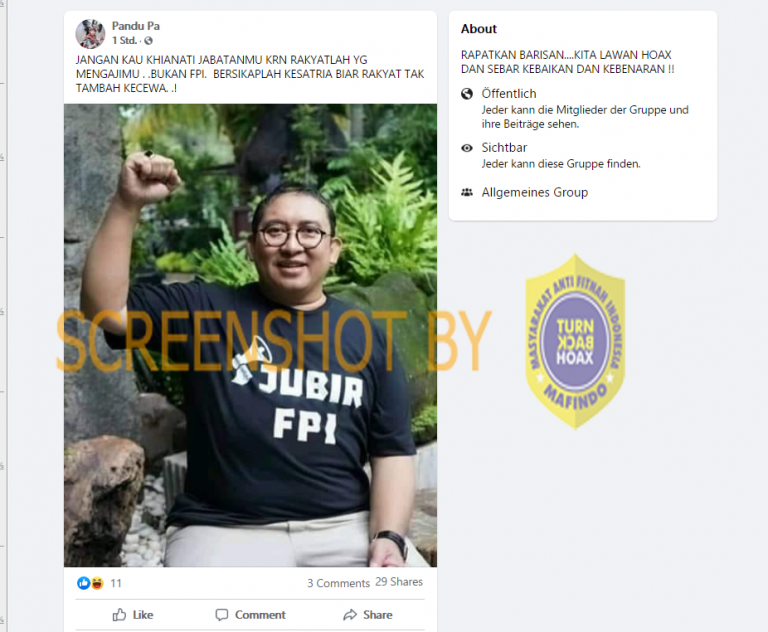The image size is (768, 632).
Task: Click the Allgemeines Group people icon
Action: coord(467,192)
